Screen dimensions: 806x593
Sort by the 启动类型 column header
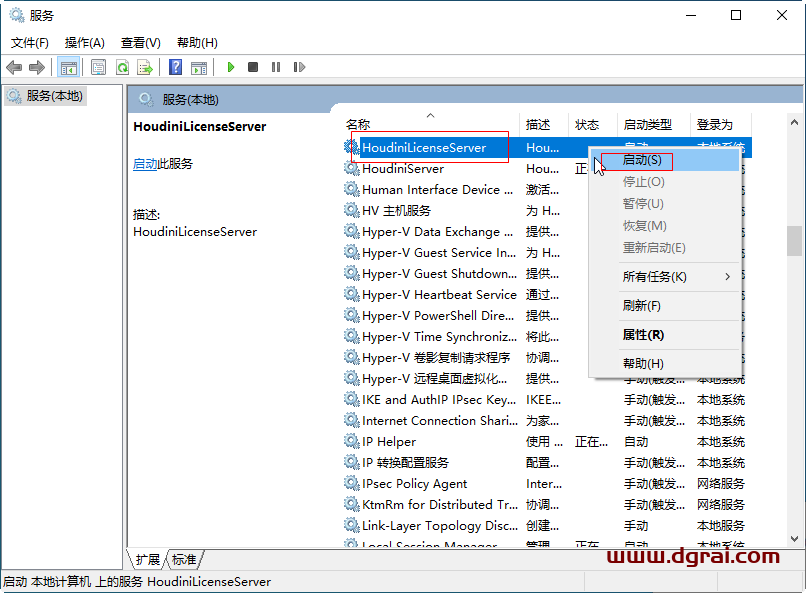pos(653,124)
